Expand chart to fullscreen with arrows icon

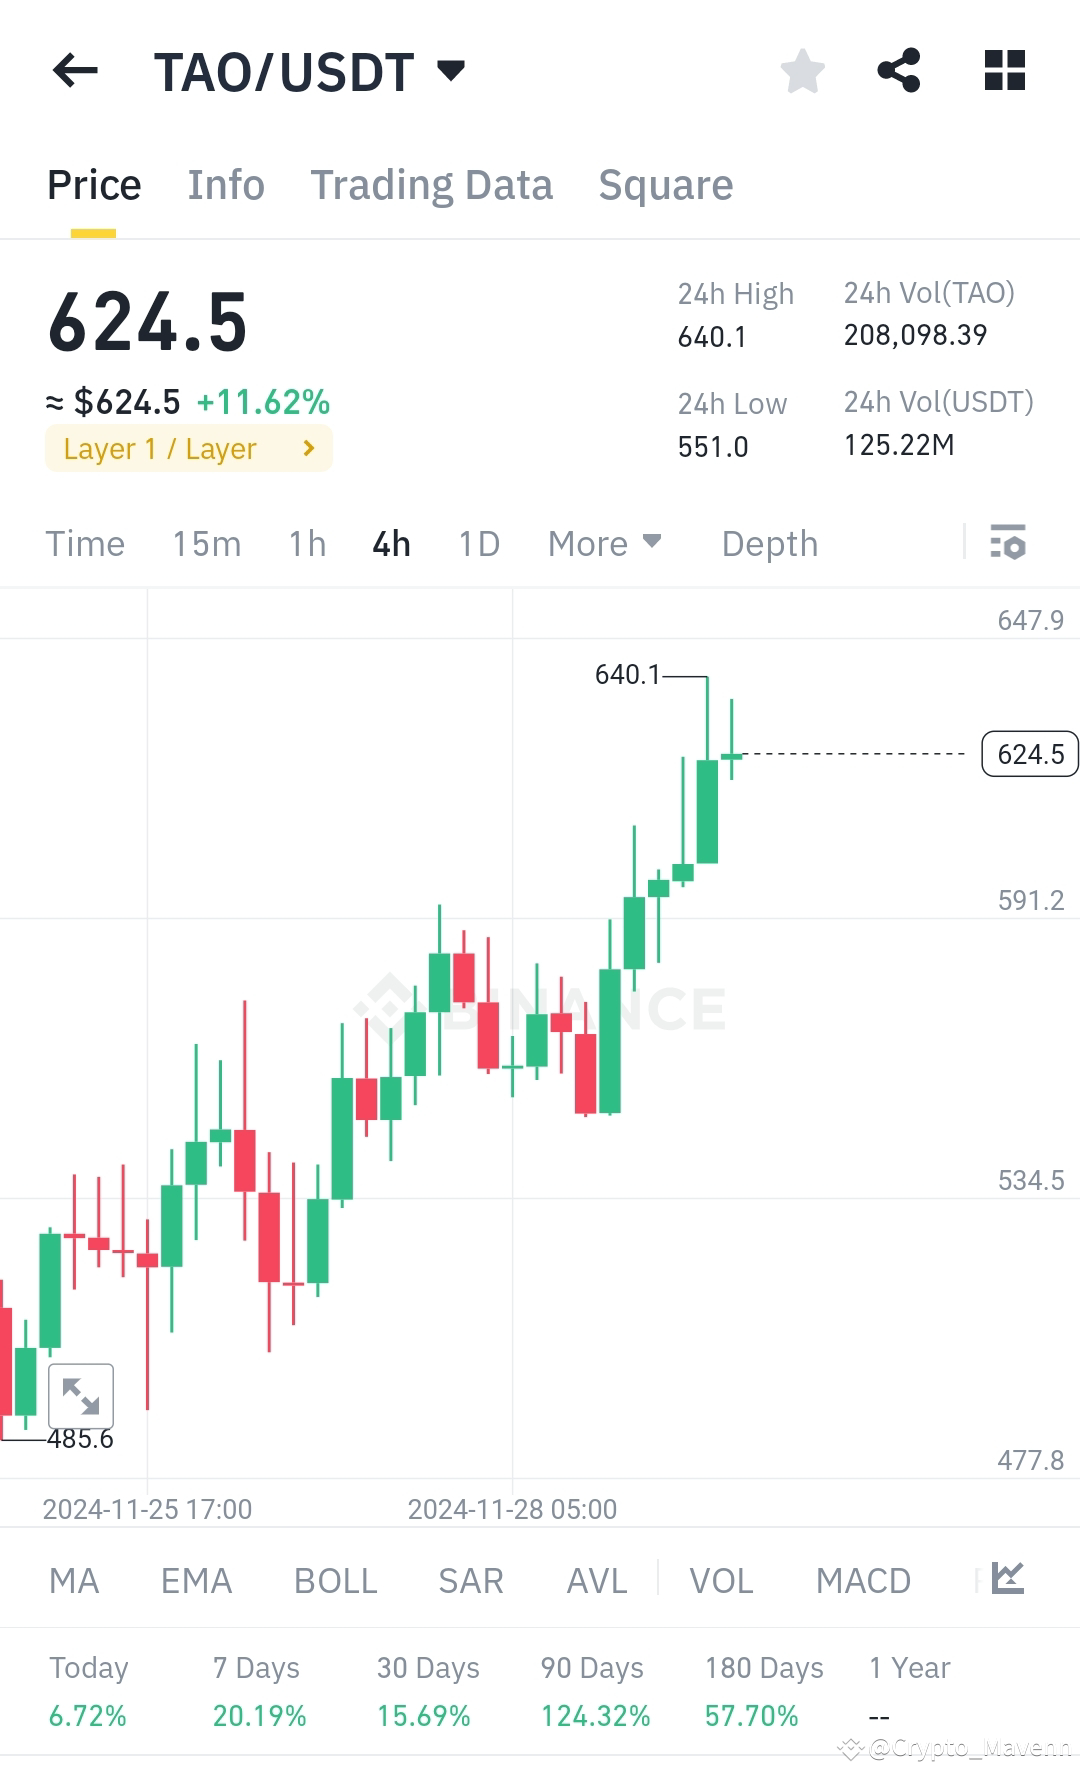tap(80, 1396)
